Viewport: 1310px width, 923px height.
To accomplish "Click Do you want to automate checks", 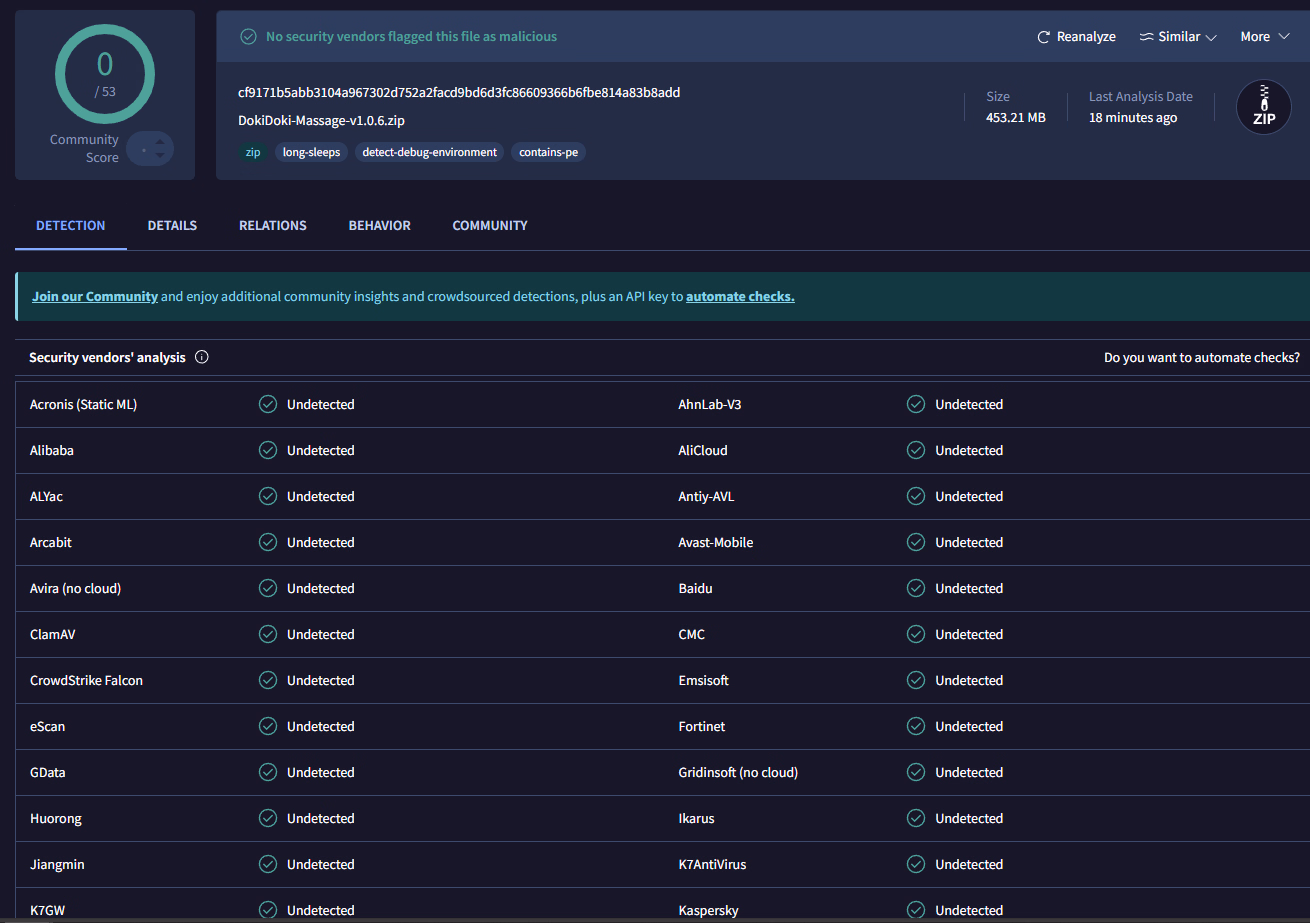I will [x=1202, y=358].
